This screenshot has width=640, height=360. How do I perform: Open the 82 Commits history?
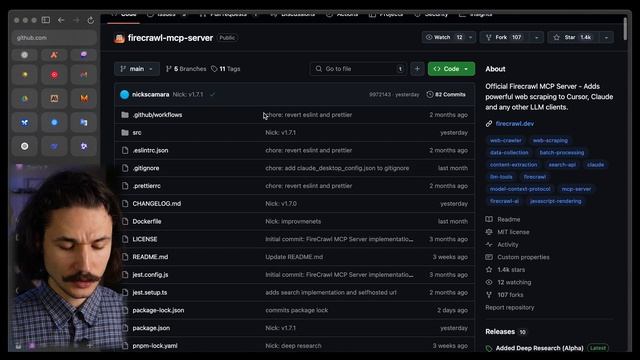pos(446,95)
